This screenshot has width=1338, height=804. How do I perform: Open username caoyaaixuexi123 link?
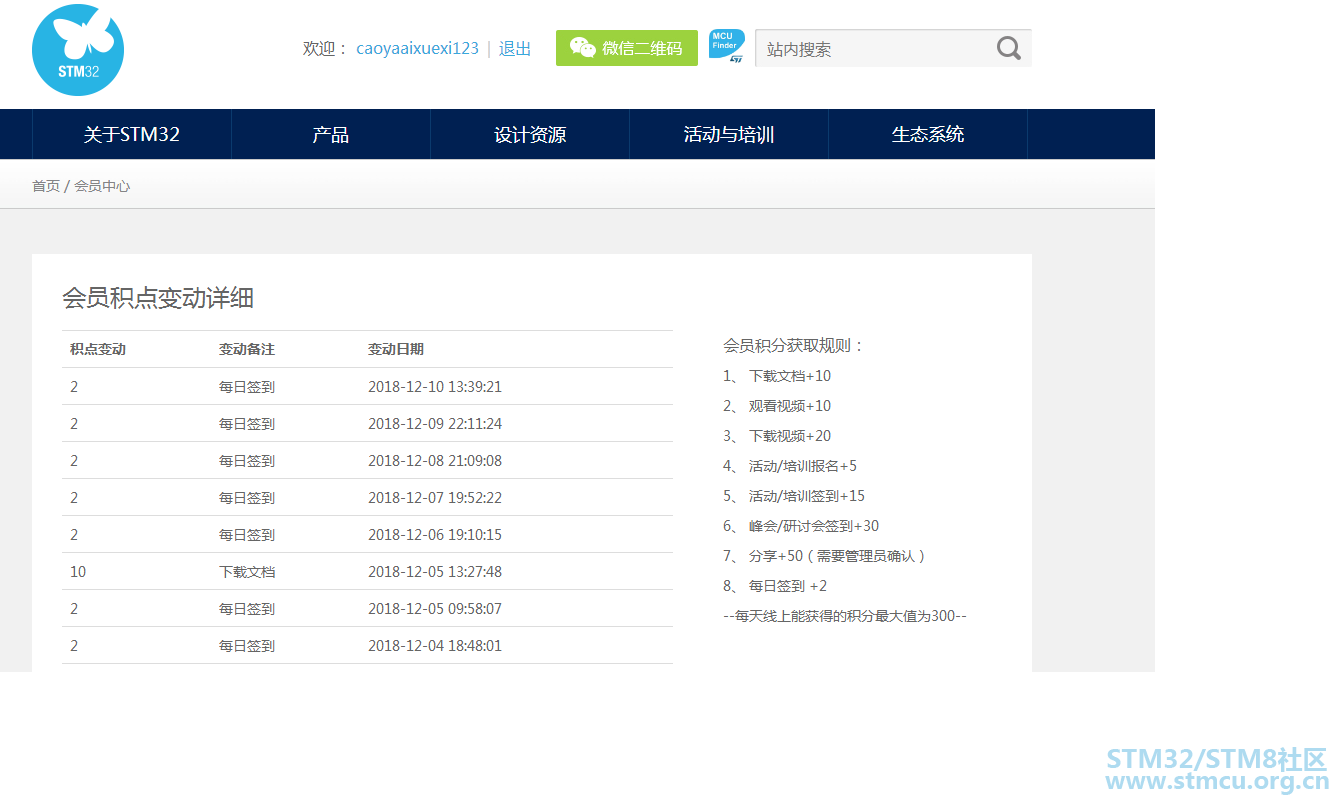point(417,48)
